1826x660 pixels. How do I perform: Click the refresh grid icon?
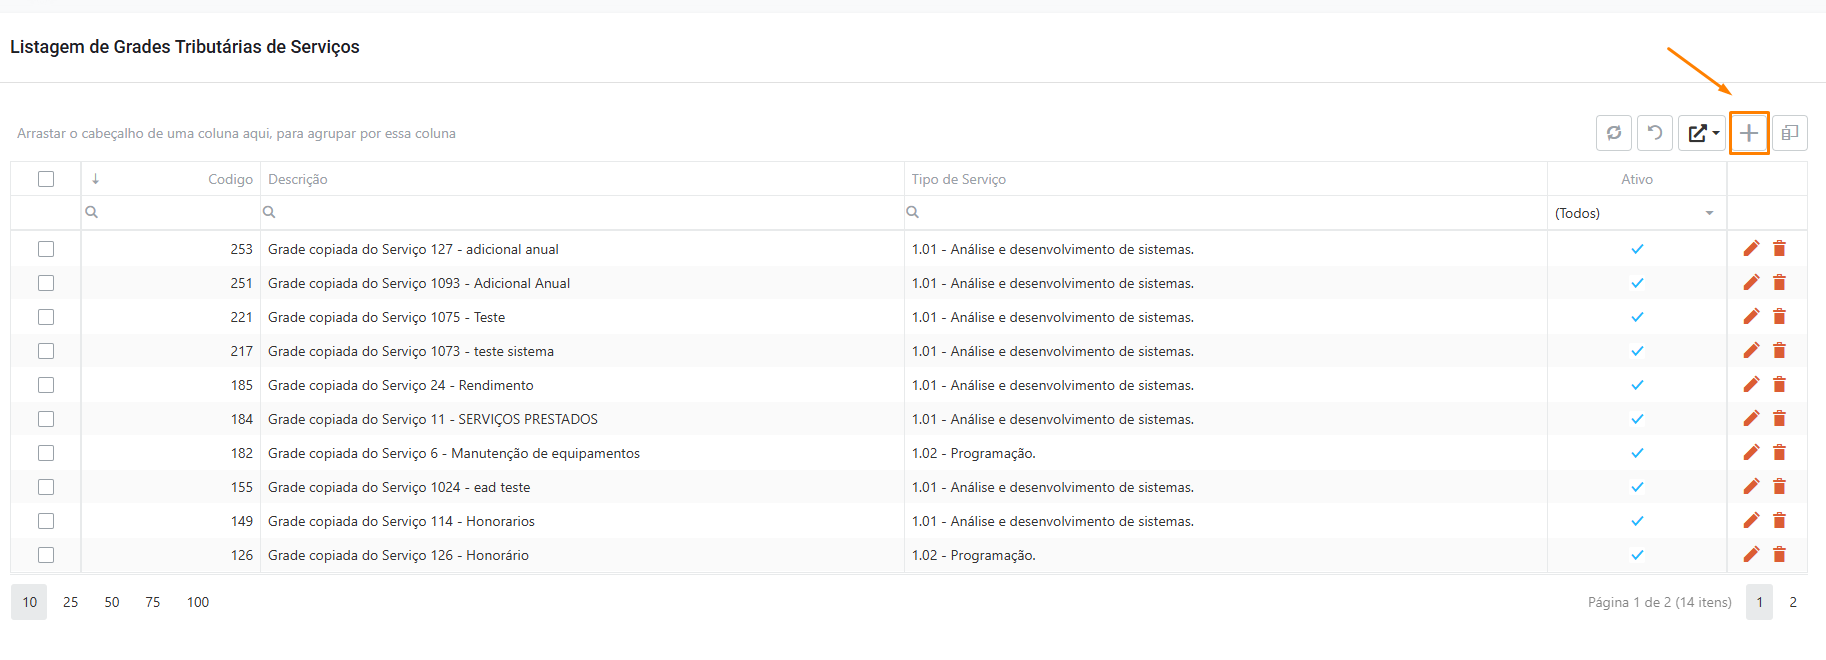(x=1614, y=133)
